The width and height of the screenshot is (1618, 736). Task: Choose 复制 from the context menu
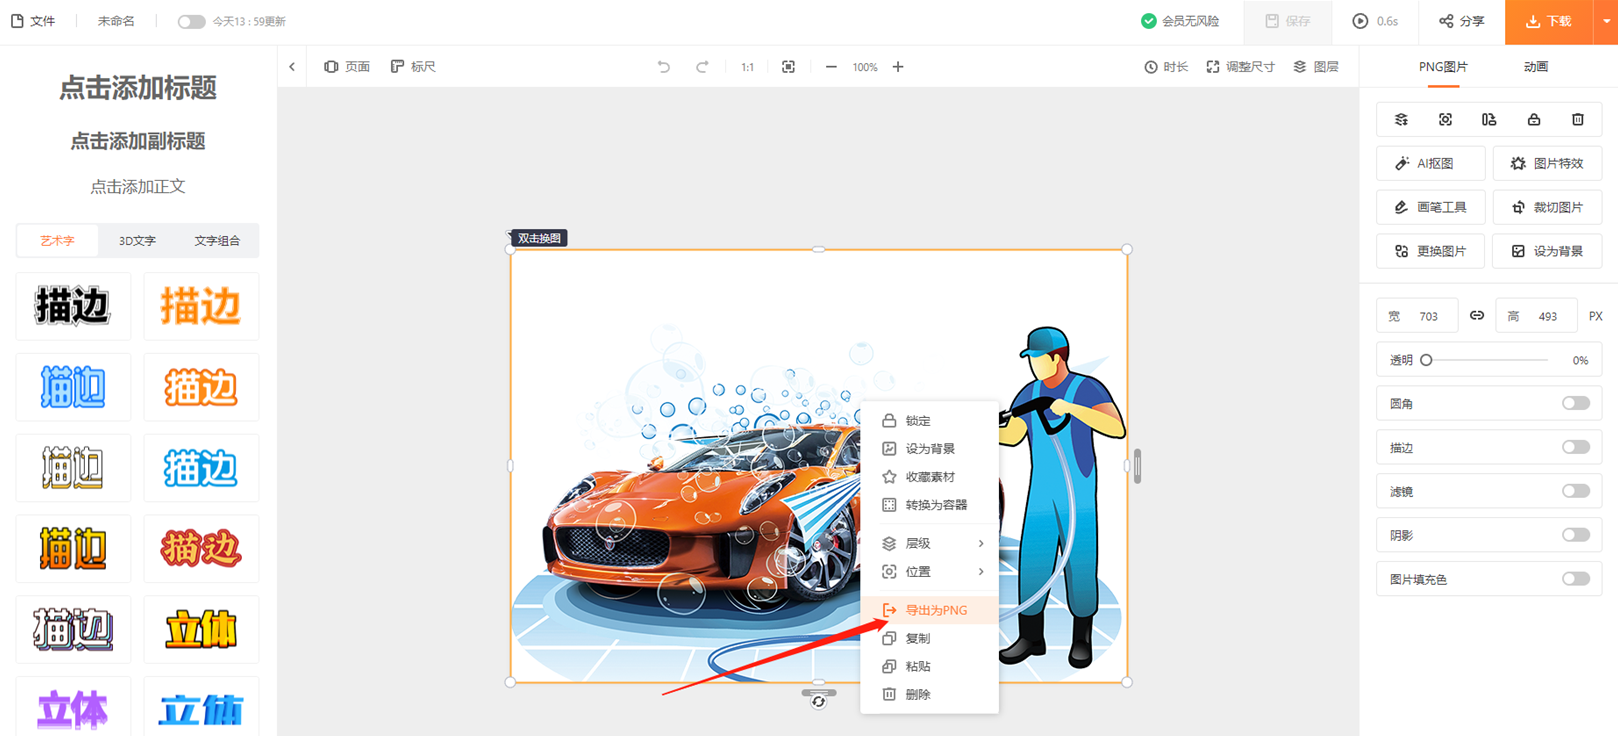point(930,638)
